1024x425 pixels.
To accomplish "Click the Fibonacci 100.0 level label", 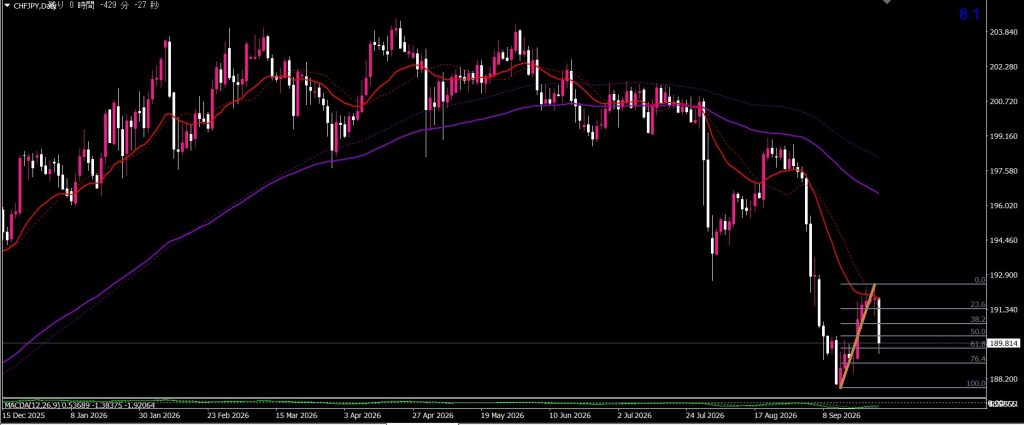I will (976, 384).
